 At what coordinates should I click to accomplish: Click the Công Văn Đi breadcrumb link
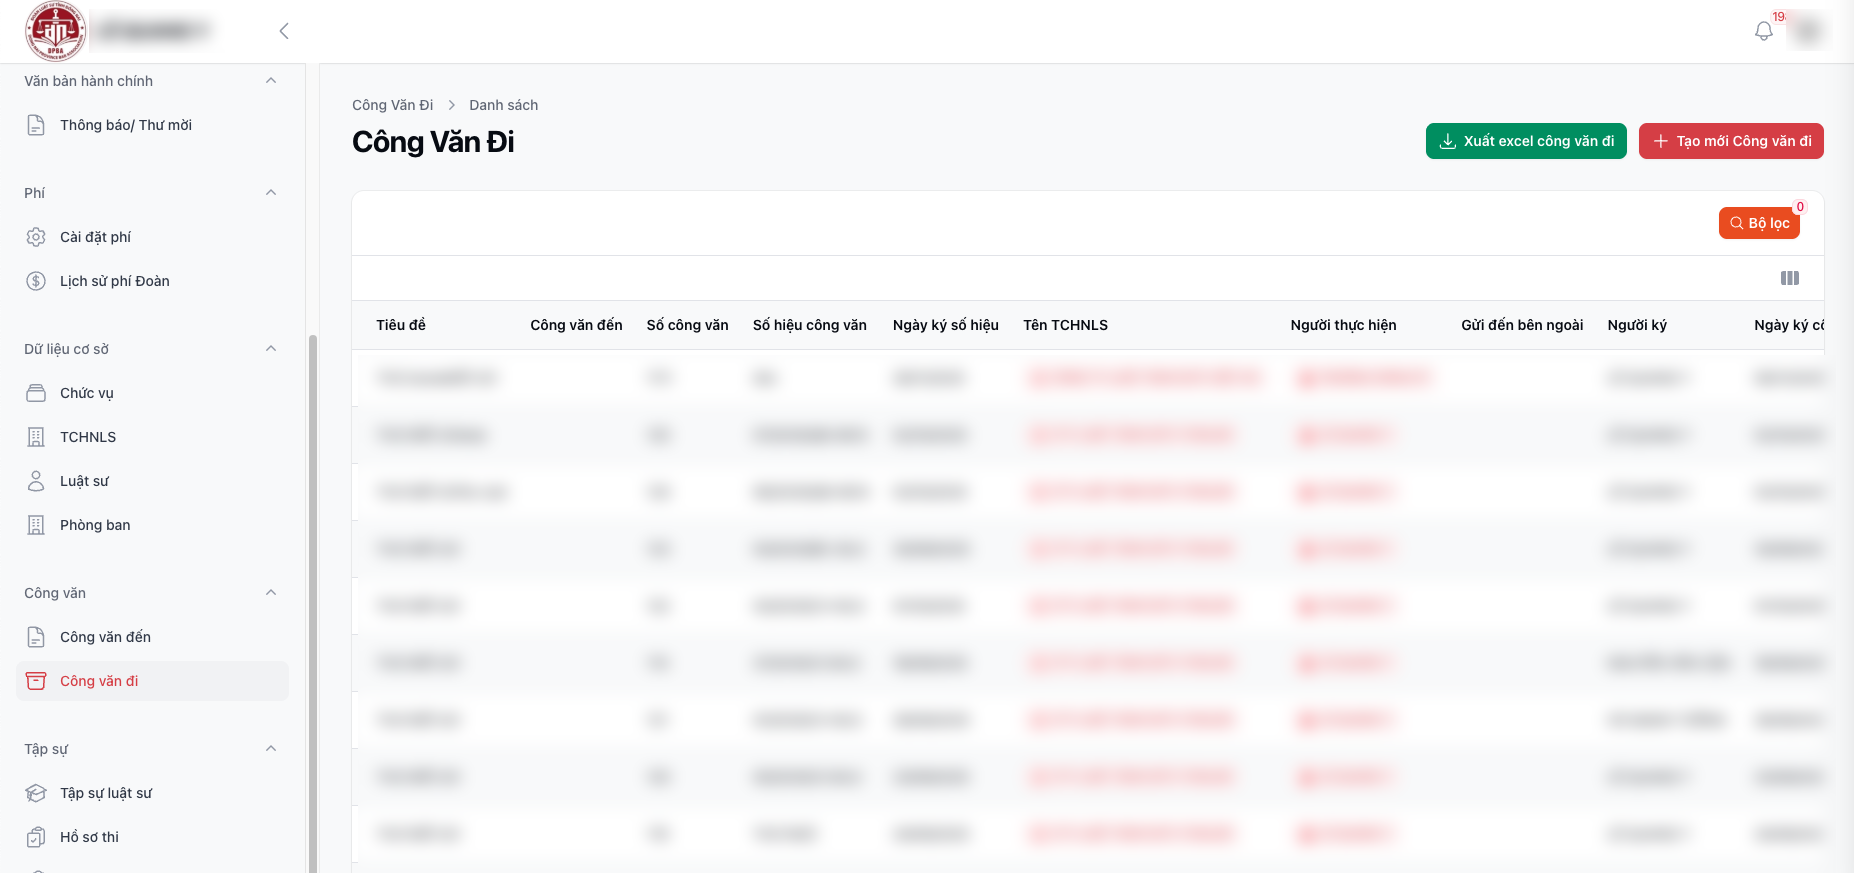[x=392, y=105]
